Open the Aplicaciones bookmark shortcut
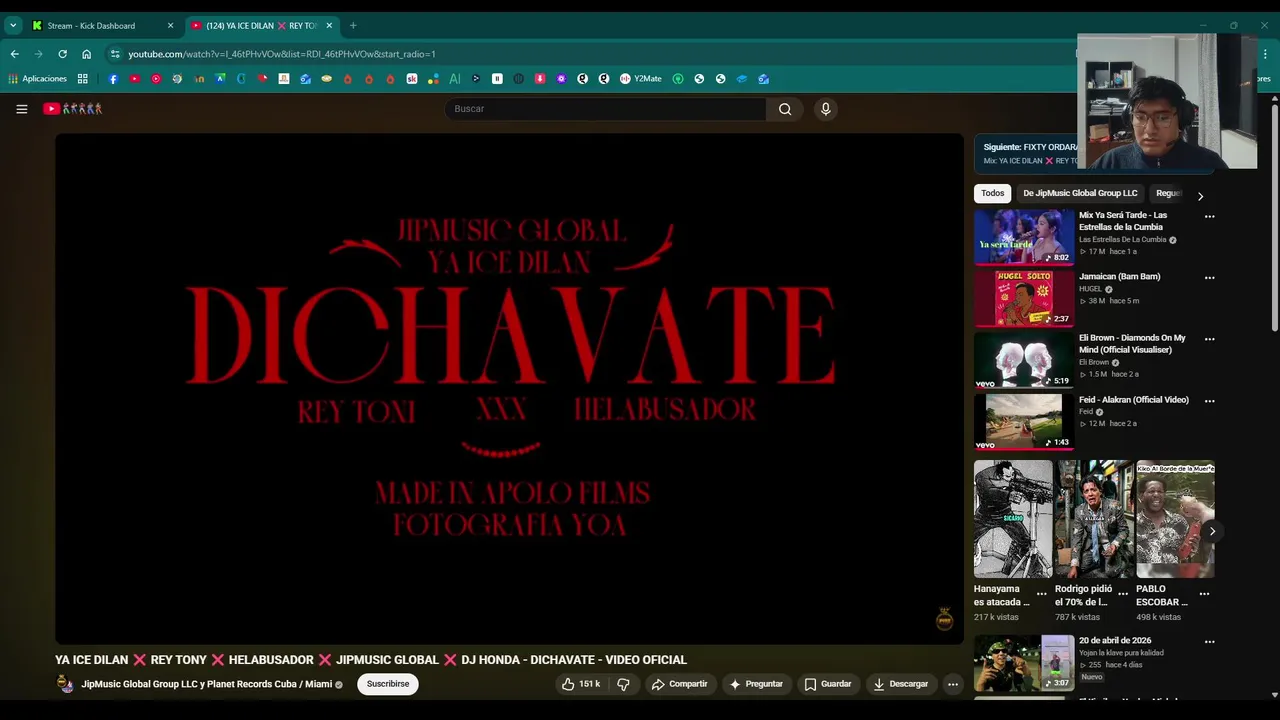 click(38, 79)
